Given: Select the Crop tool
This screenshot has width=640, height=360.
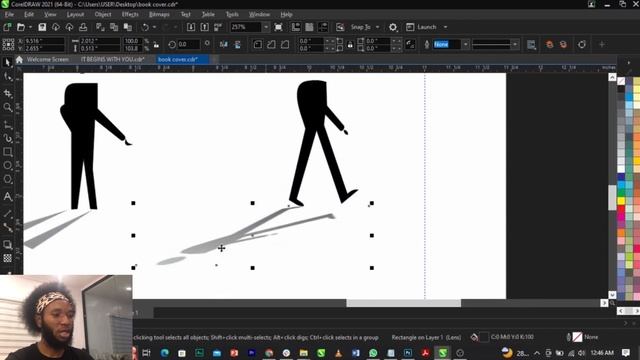Looking at the screenshot, I should pyautogui.click(x=7, y=93).
